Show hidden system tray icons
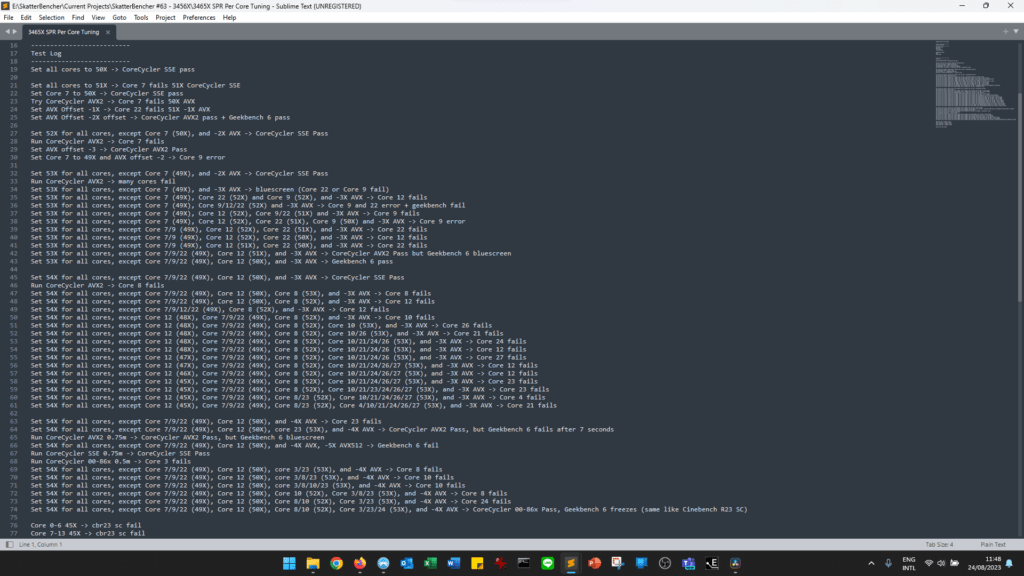 (x=871, y=563)
